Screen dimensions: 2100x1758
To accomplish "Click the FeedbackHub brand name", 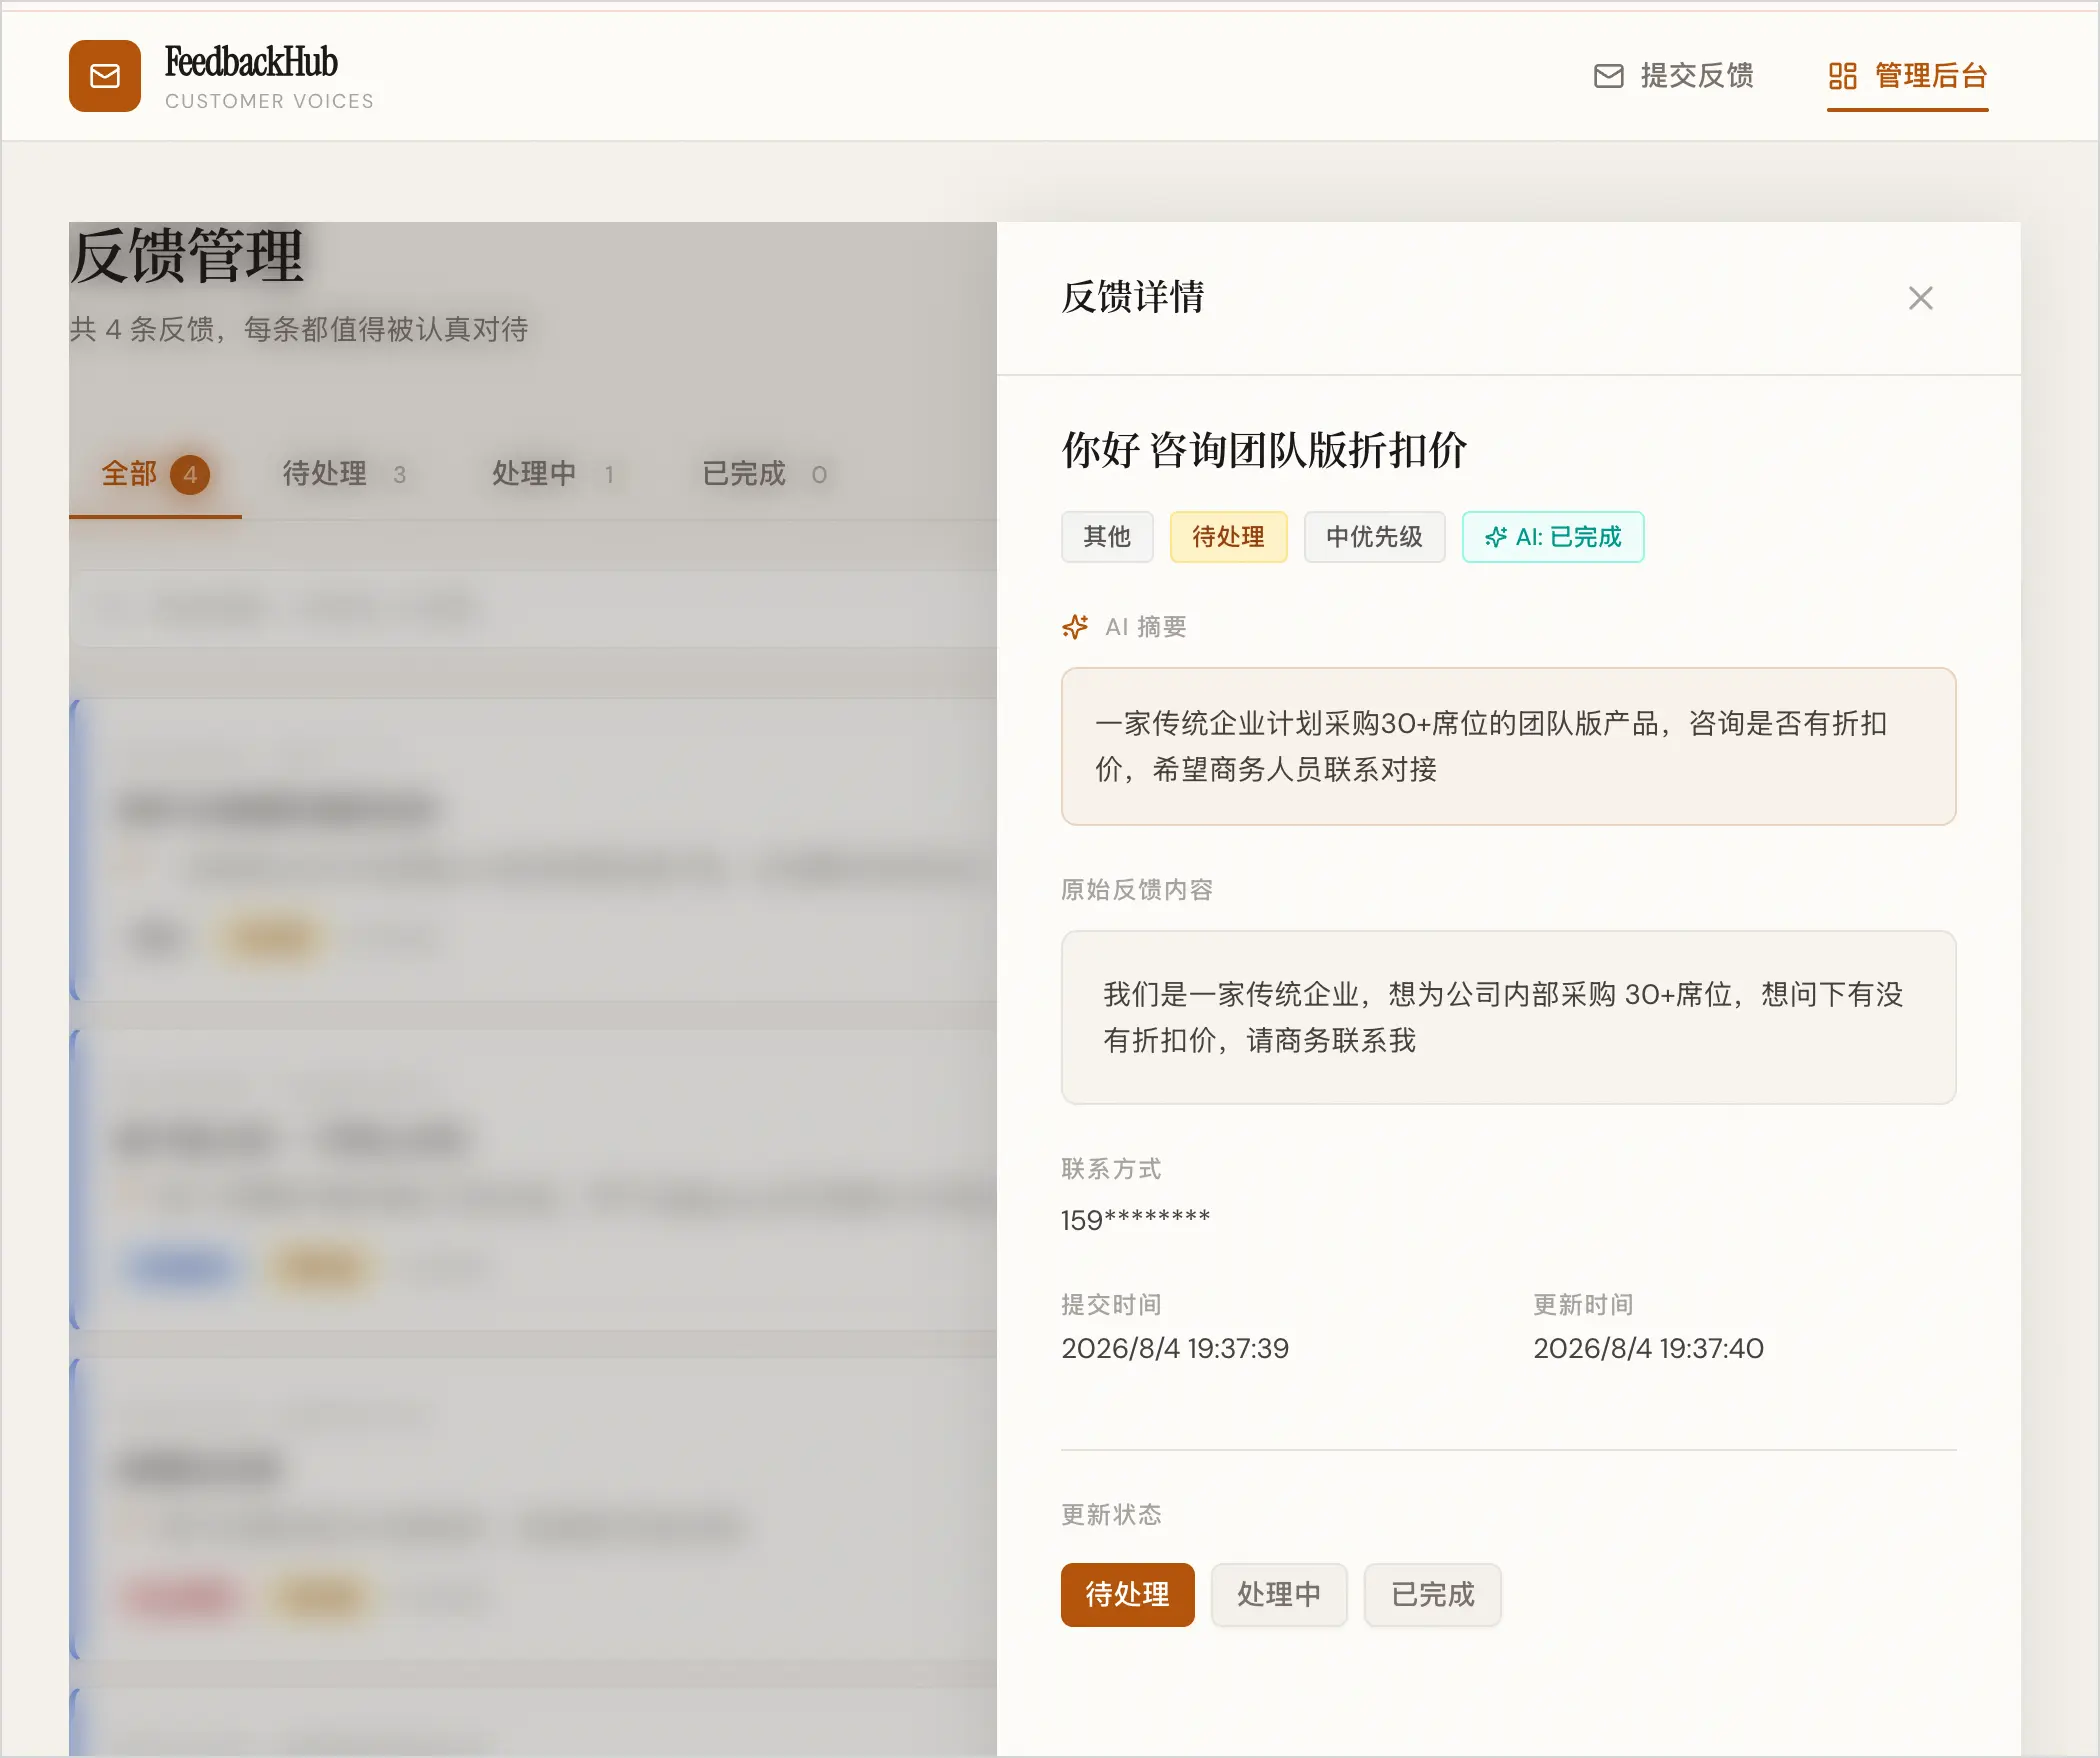I will coord(251,62).
